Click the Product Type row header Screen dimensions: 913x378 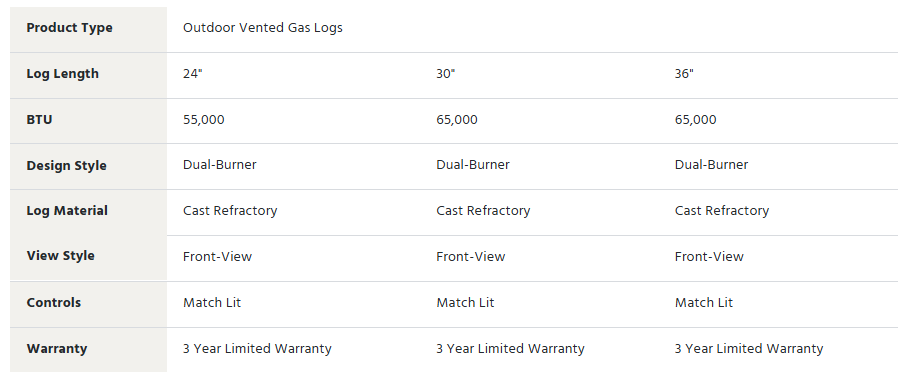point(69,28)
